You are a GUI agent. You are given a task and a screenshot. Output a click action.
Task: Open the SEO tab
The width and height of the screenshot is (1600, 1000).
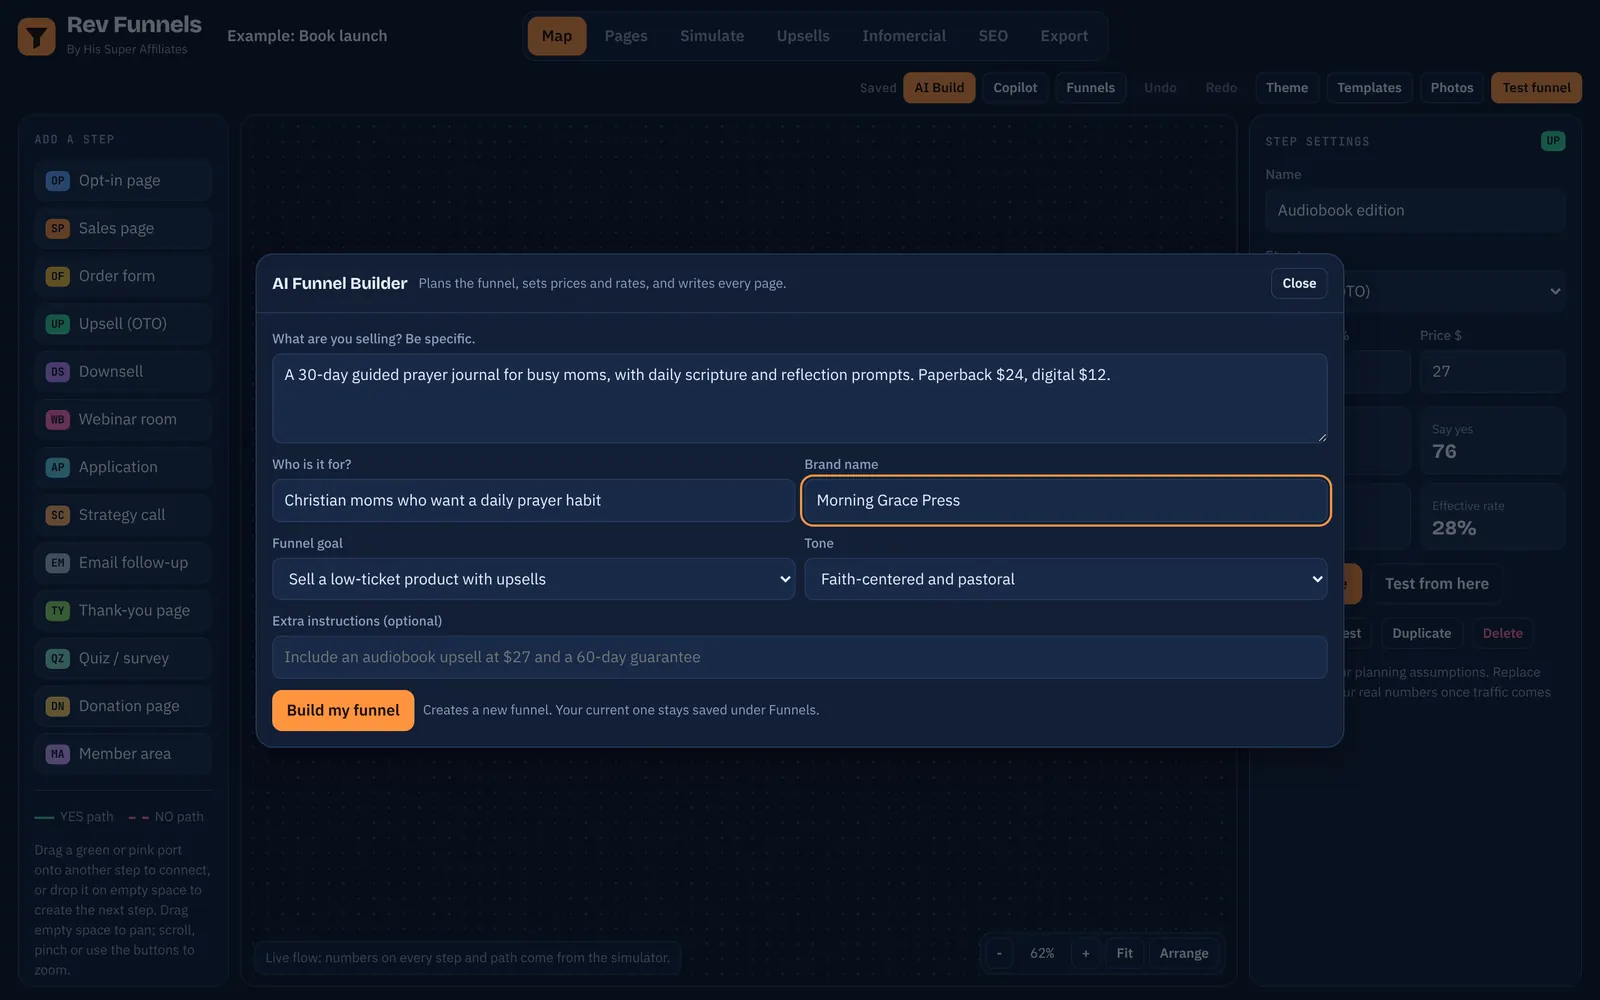pos(993,36)
